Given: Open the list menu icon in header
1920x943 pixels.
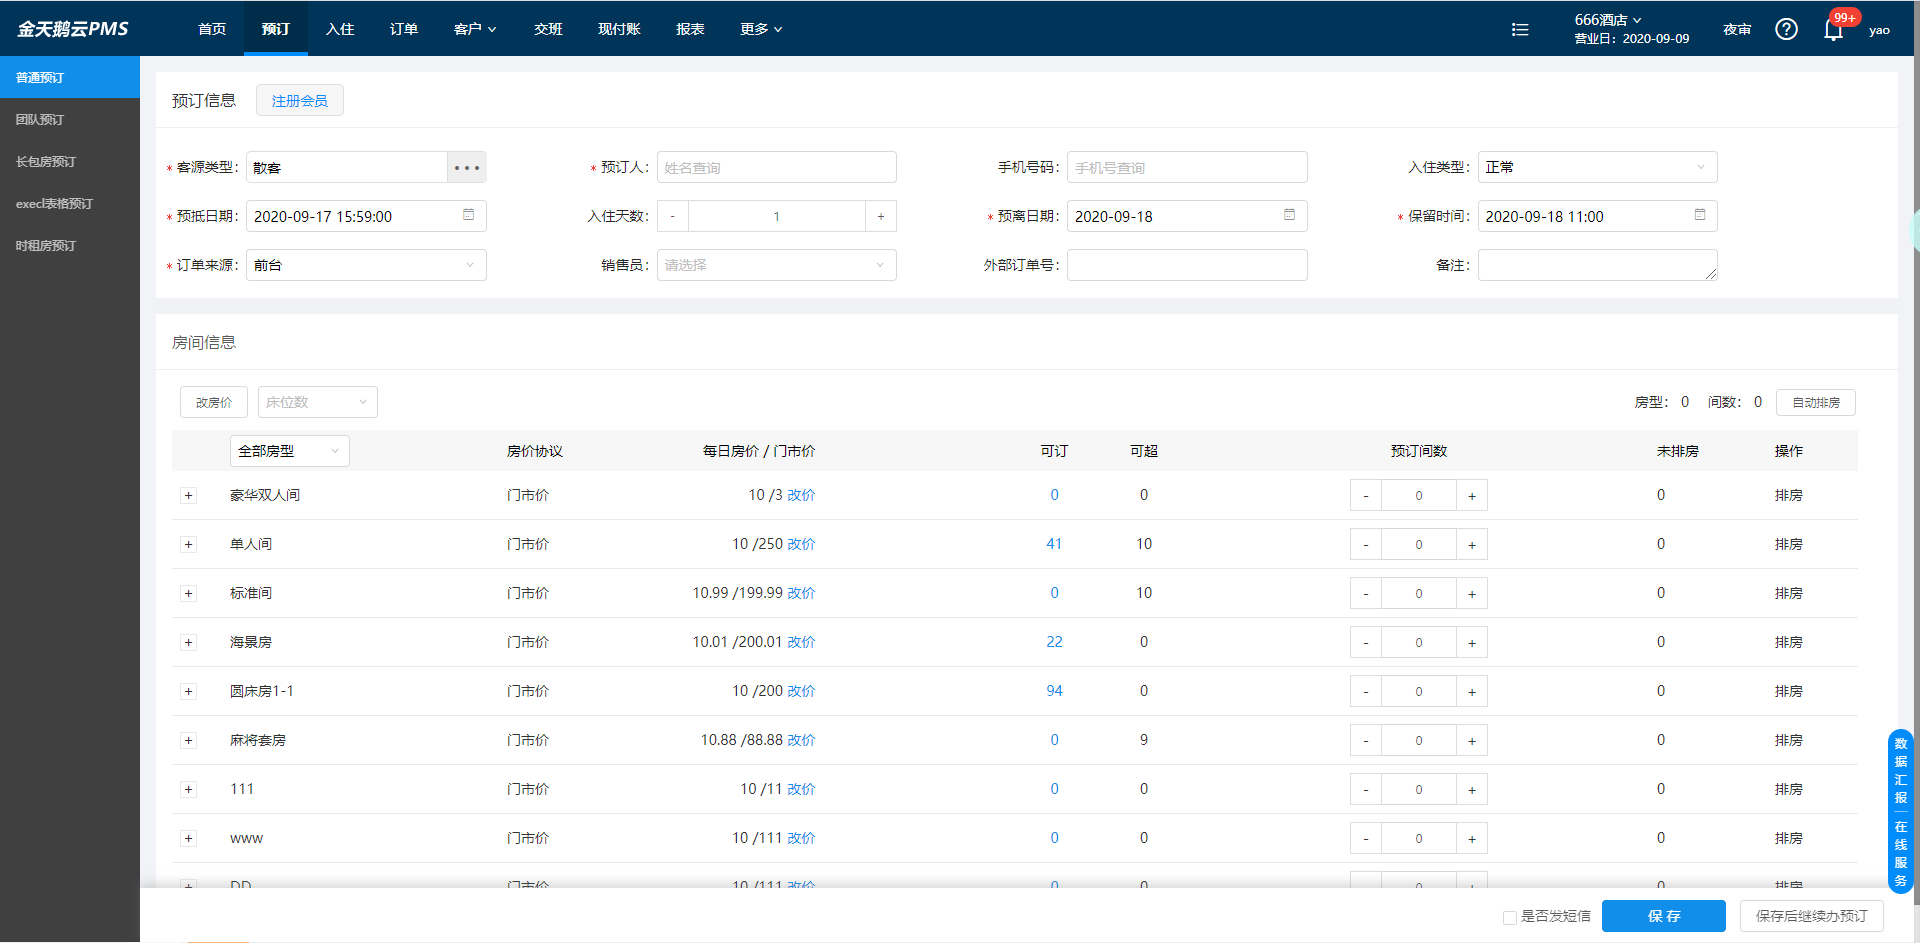Looking at the screenshot, I should point(1520,30).
